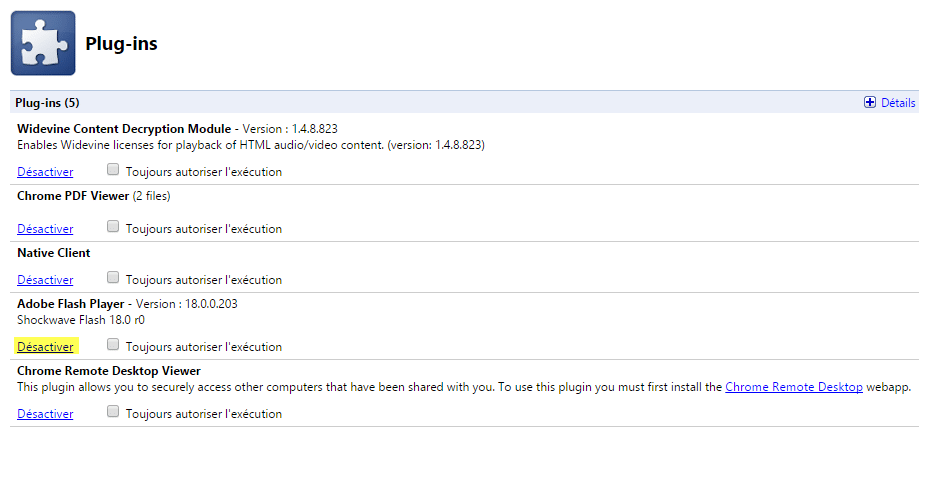Check always-allow box under Native Client
The height and width of the screenshot is (491, 929).
(113, 278)
